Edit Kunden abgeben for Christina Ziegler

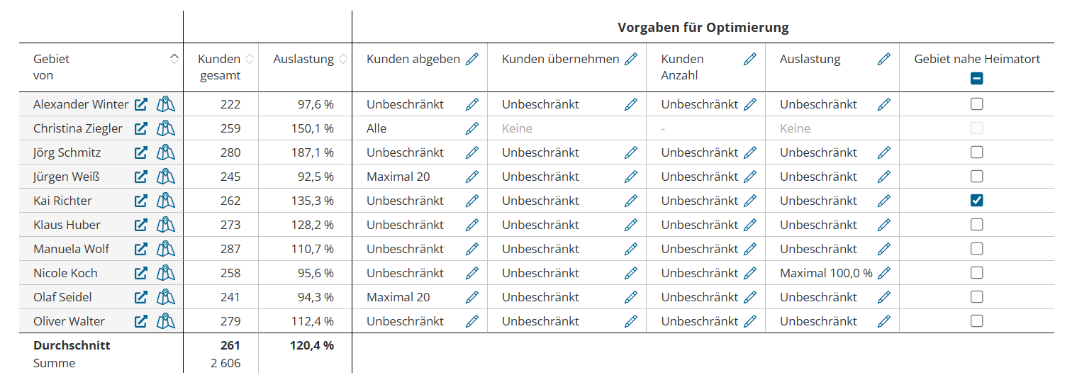(472, 129)
